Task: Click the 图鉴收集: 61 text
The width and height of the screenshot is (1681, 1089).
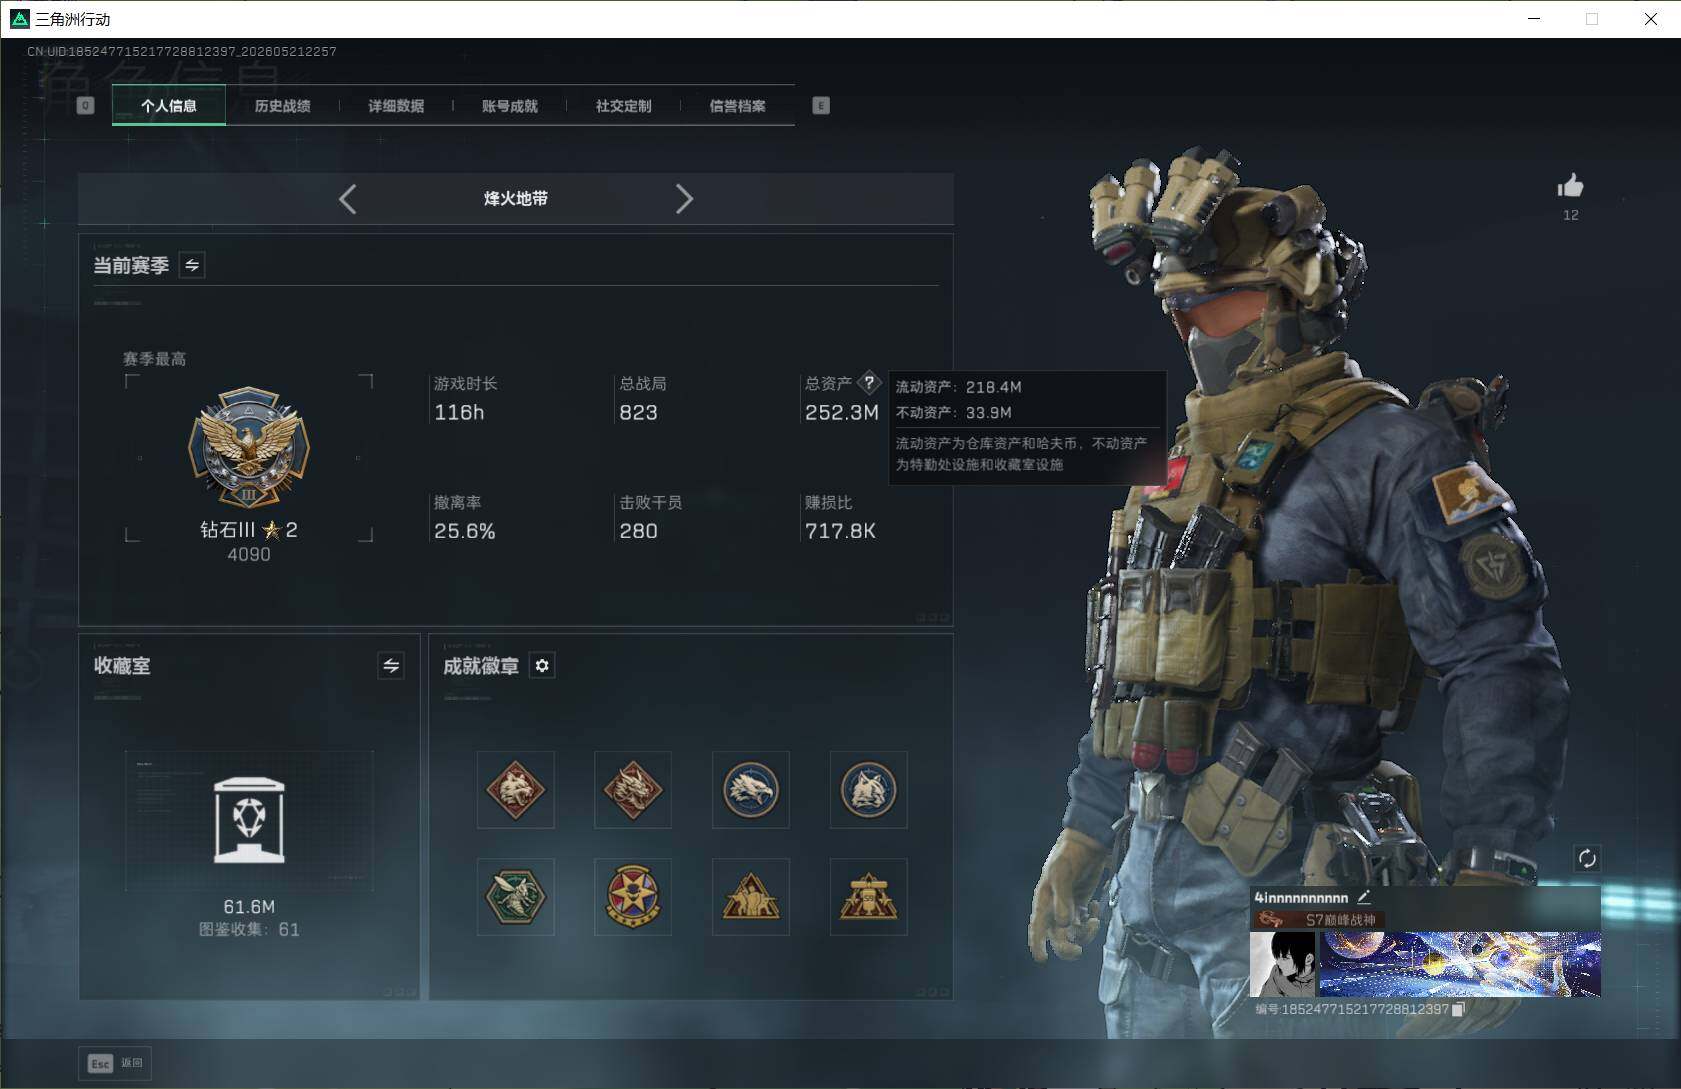Action: (x=249, y=930)
